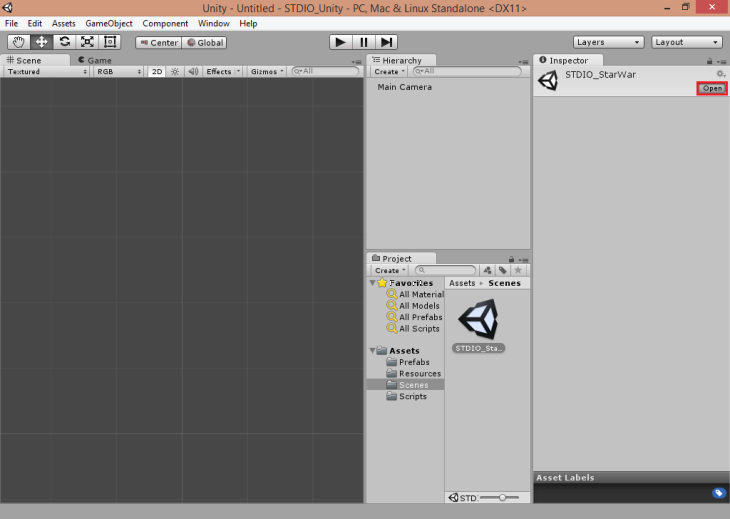Open the Prefabs folder

(408, 362)
